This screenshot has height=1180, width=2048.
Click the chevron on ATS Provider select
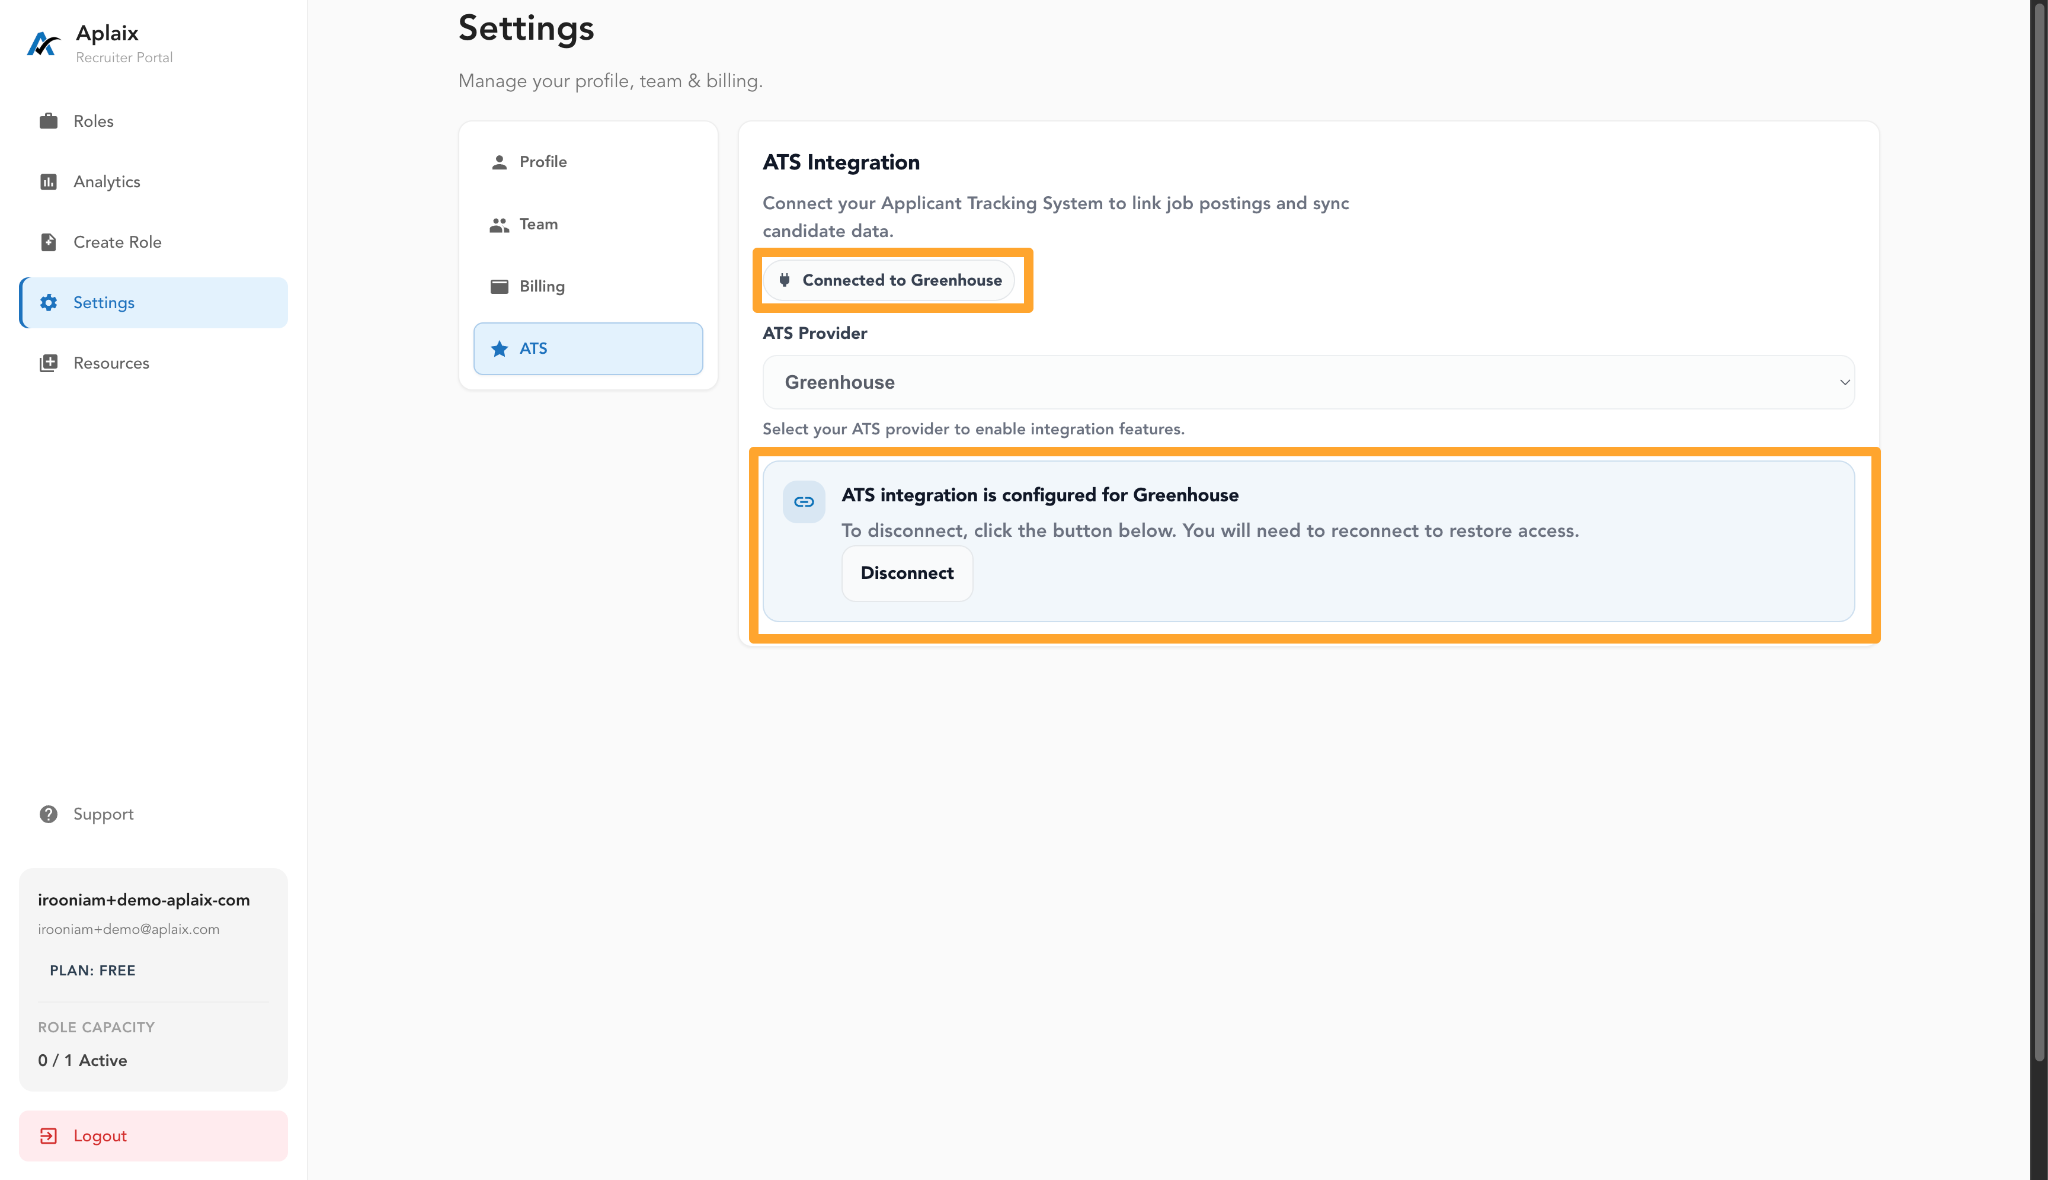click(x=1844, y=382)
